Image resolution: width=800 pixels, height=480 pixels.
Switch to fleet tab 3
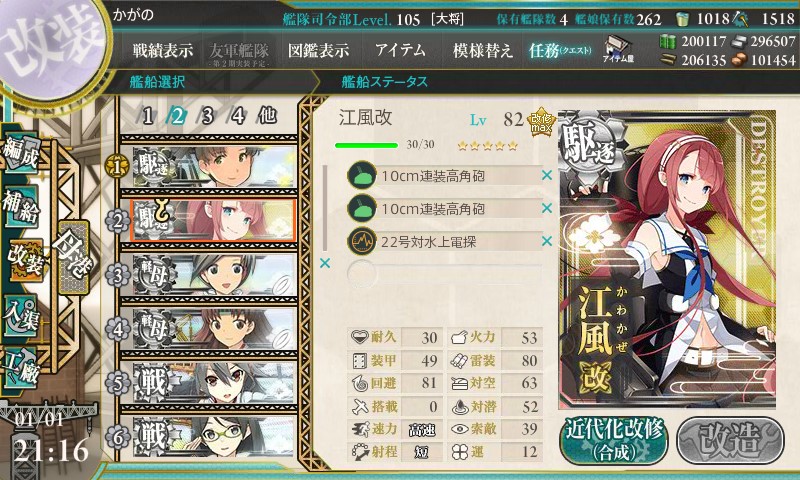(x=207, y=116)
